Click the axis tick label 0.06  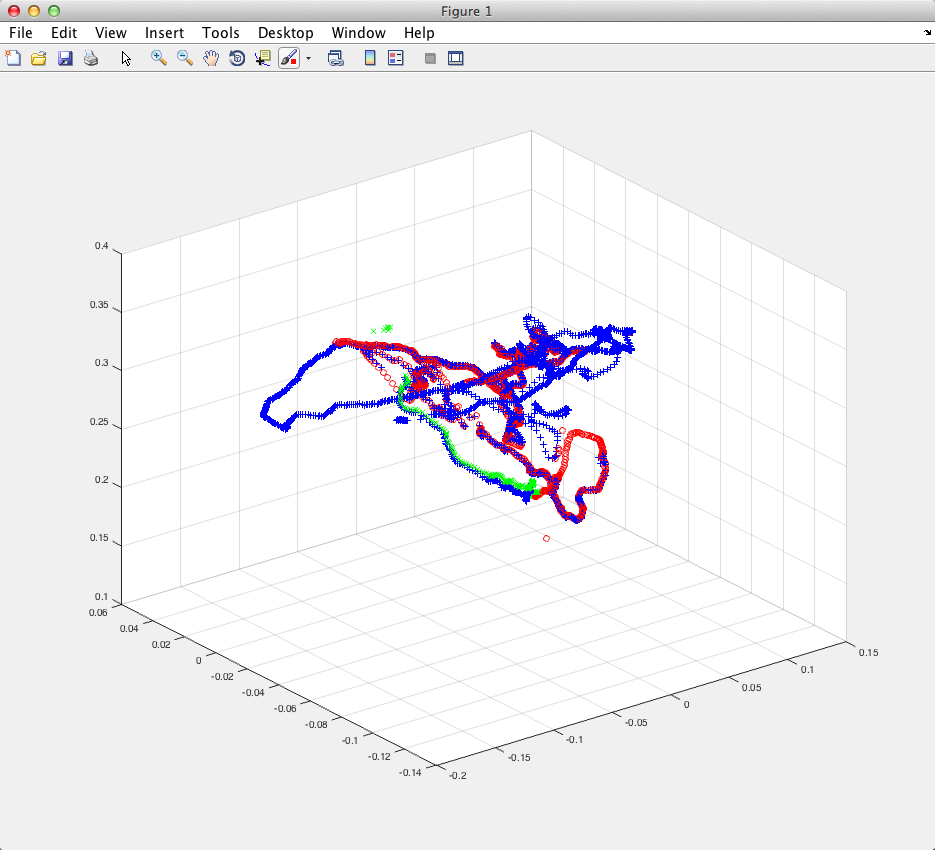(x=98, y=613)
